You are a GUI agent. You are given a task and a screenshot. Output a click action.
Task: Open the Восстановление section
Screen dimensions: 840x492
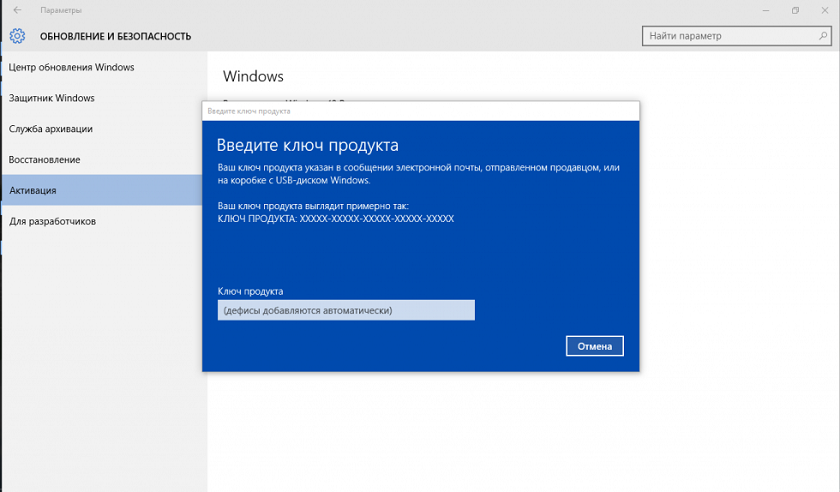pyautogui.click(x=45, y=160)
